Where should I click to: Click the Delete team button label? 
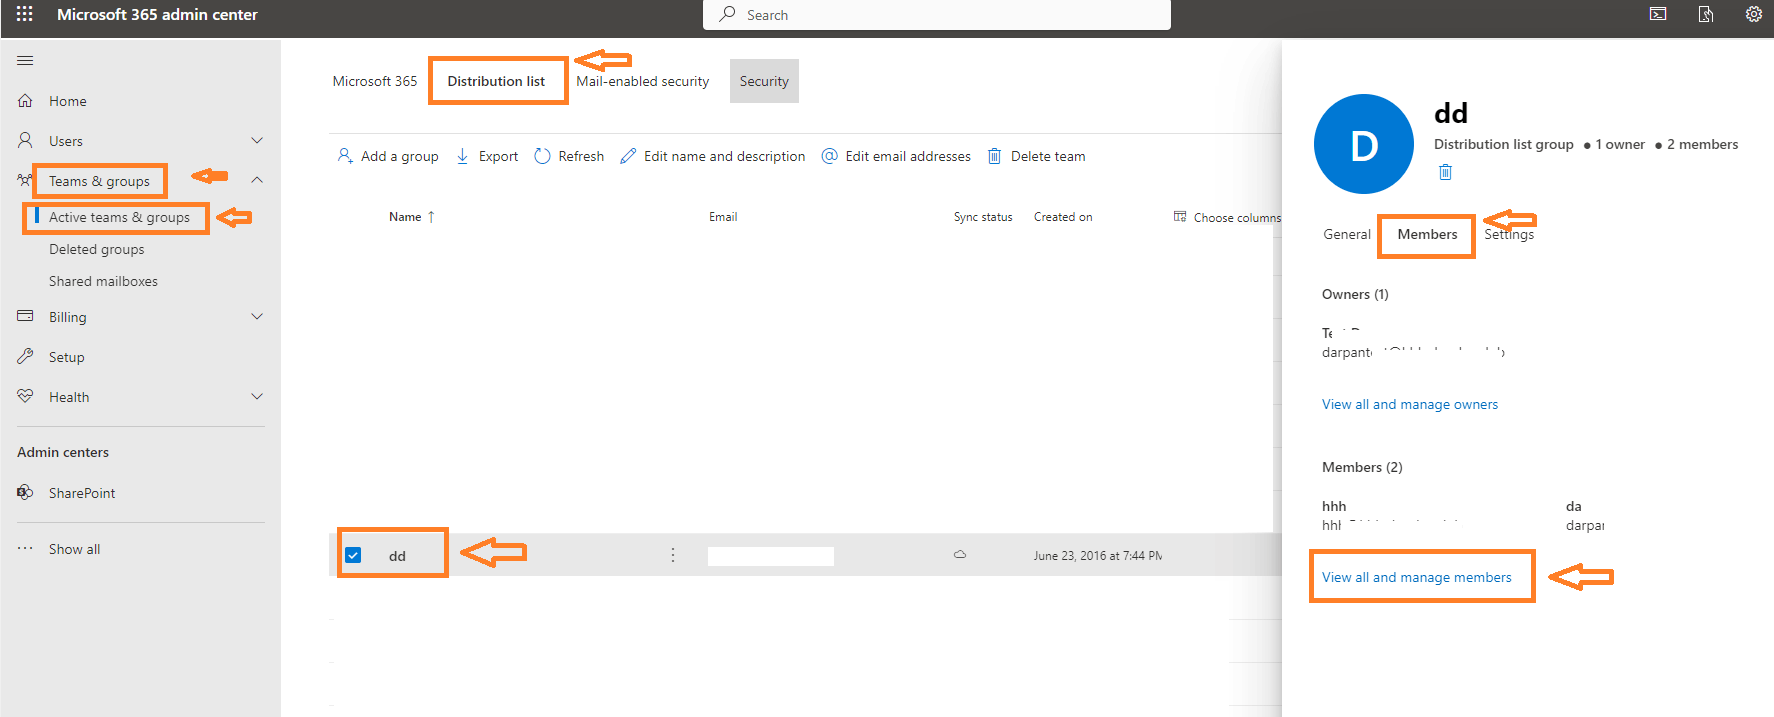pos(1048,156)
